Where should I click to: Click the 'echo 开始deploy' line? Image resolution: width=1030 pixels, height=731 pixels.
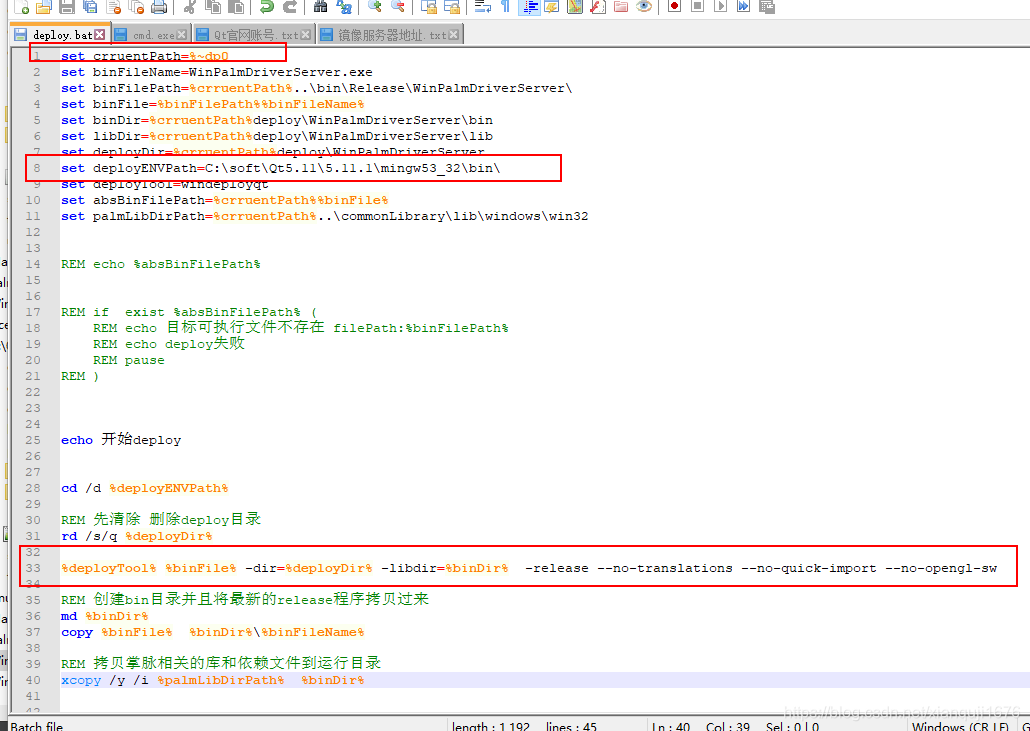coord(121,440)
